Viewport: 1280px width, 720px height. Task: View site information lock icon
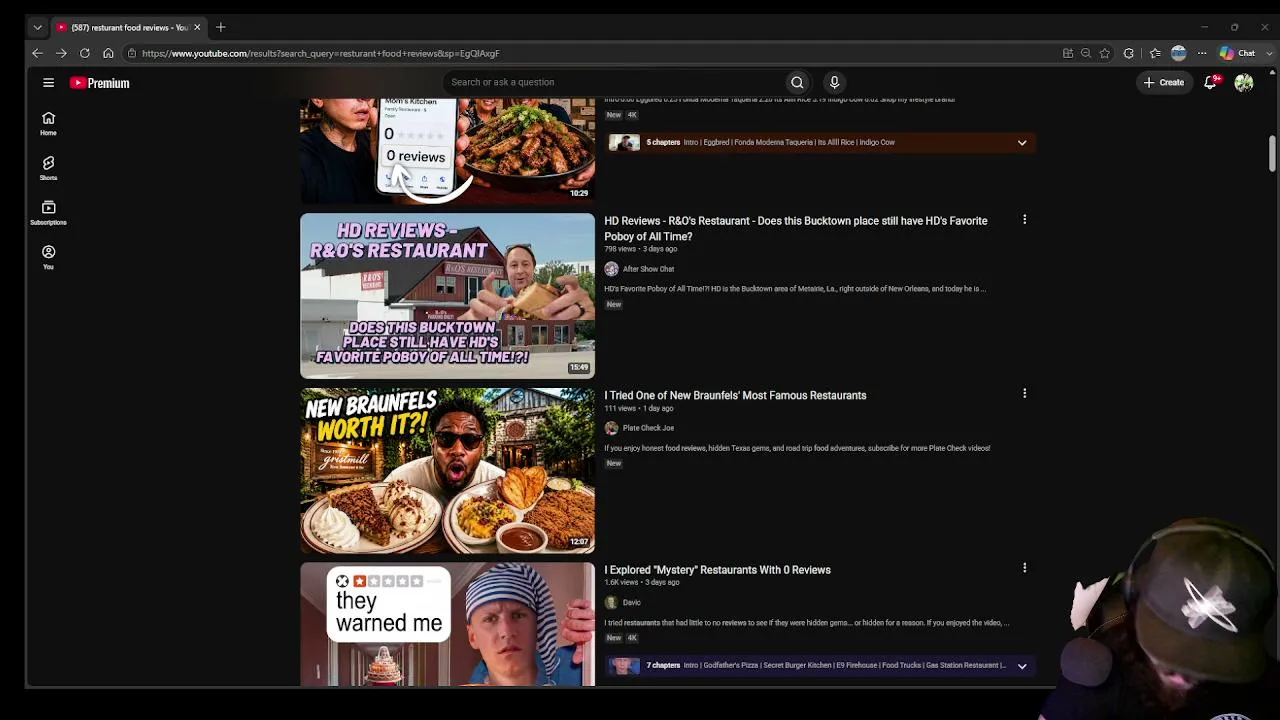131,53
